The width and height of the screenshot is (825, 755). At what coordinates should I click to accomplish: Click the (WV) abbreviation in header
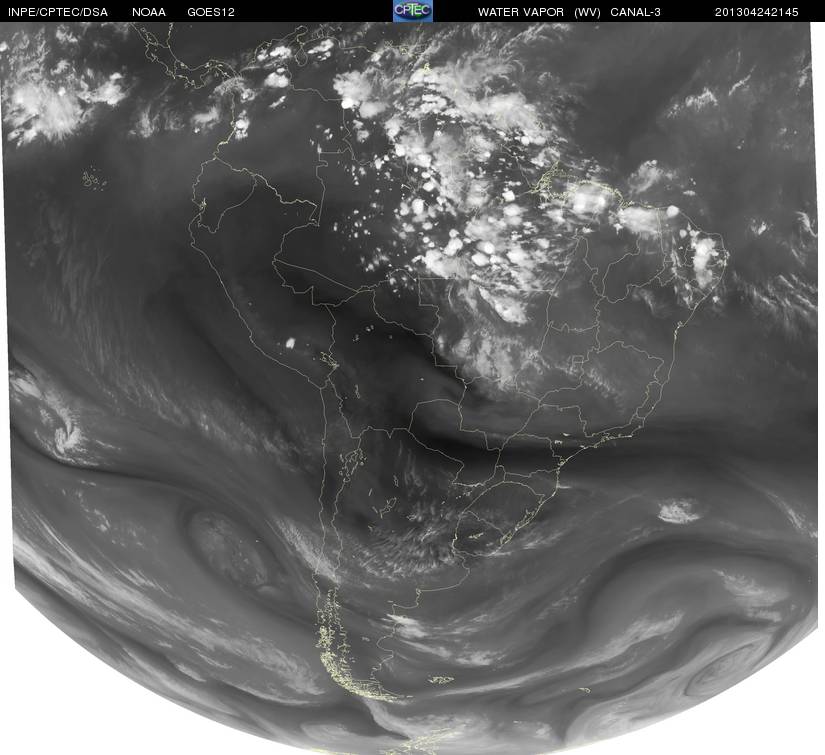click(x=587, y=12)
